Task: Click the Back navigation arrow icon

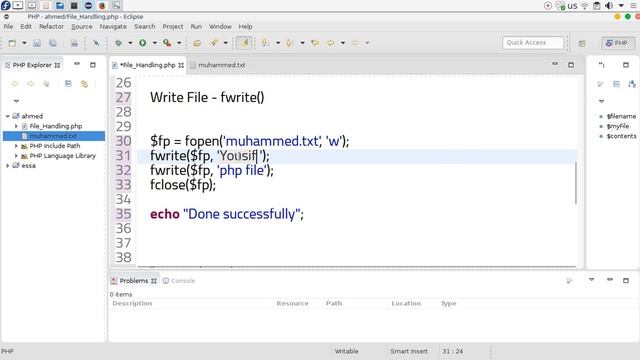Action: (331, 43)
